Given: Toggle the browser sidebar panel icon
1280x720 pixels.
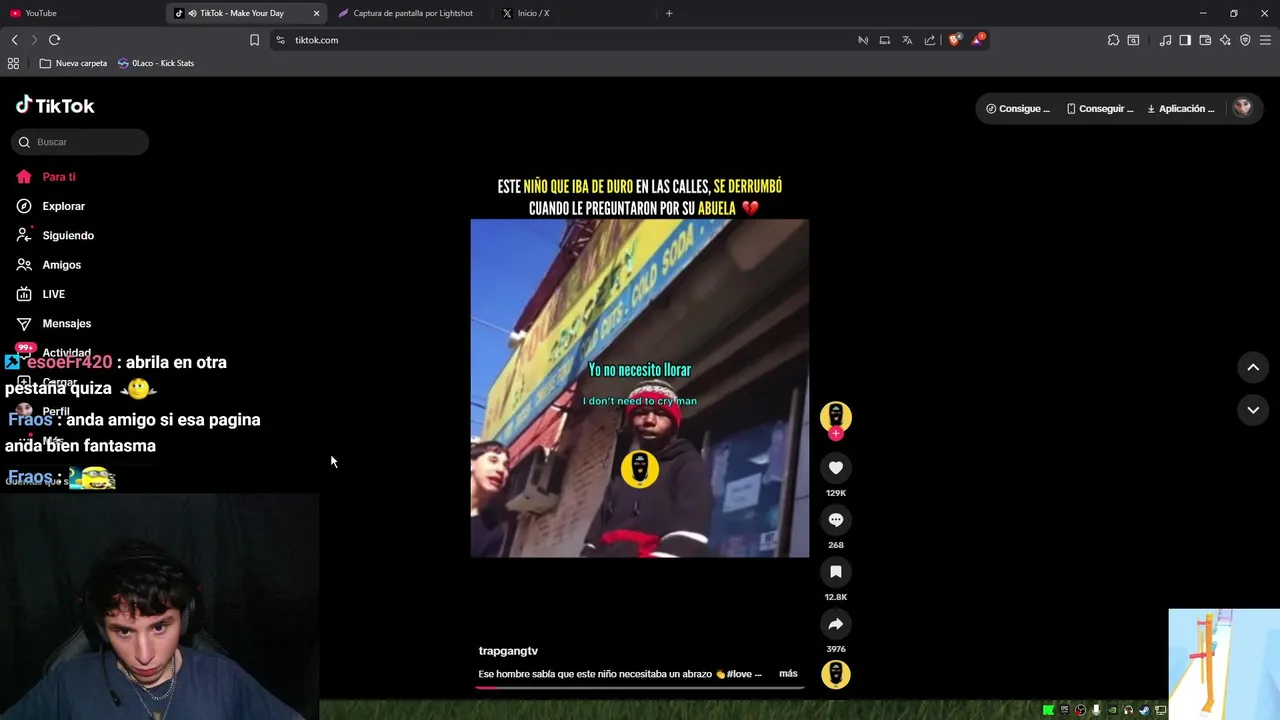Looking at the screenshot, I should (1185, 40).
